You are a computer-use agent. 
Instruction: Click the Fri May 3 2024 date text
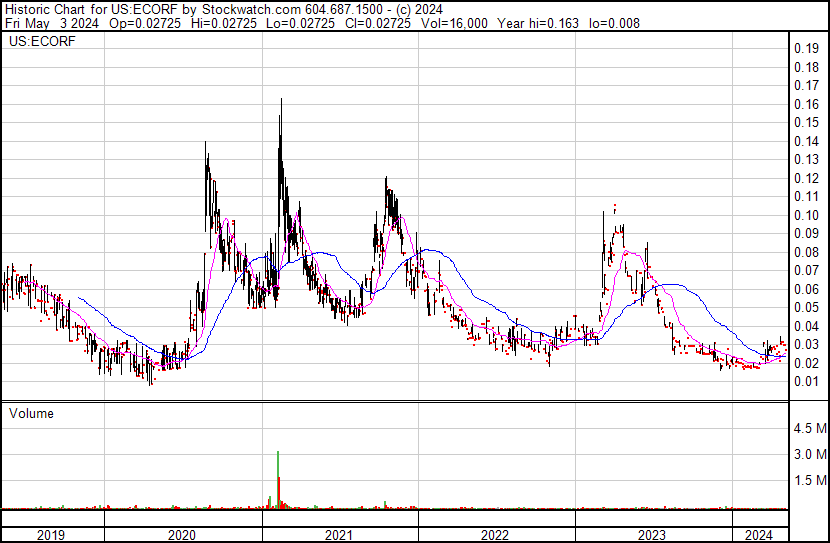tap(52, 23)
